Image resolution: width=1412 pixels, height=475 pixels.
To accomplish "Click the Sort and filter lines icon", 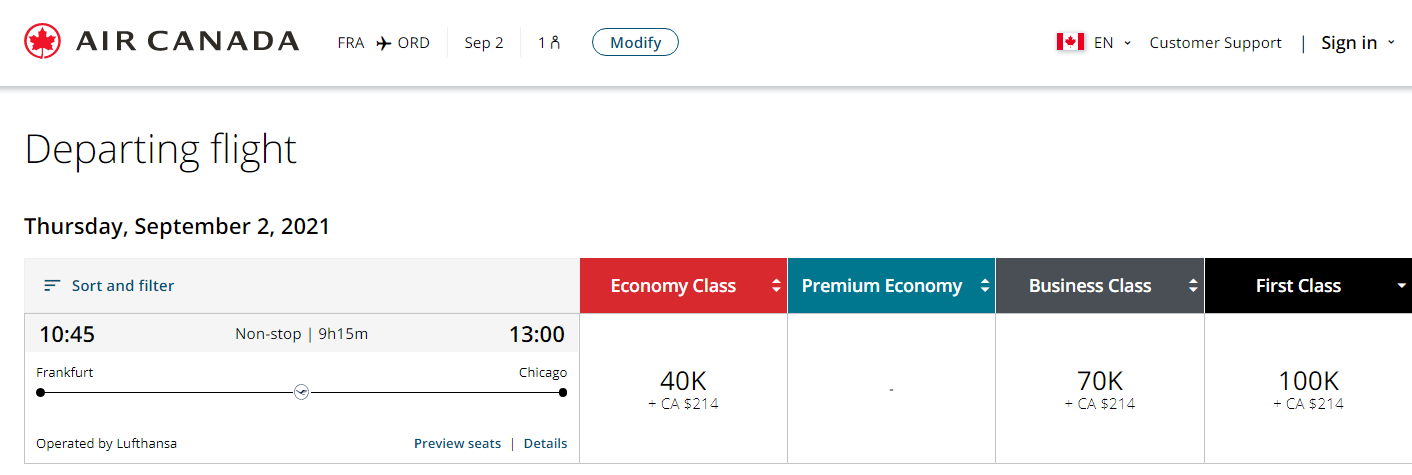I will [53, 286].
